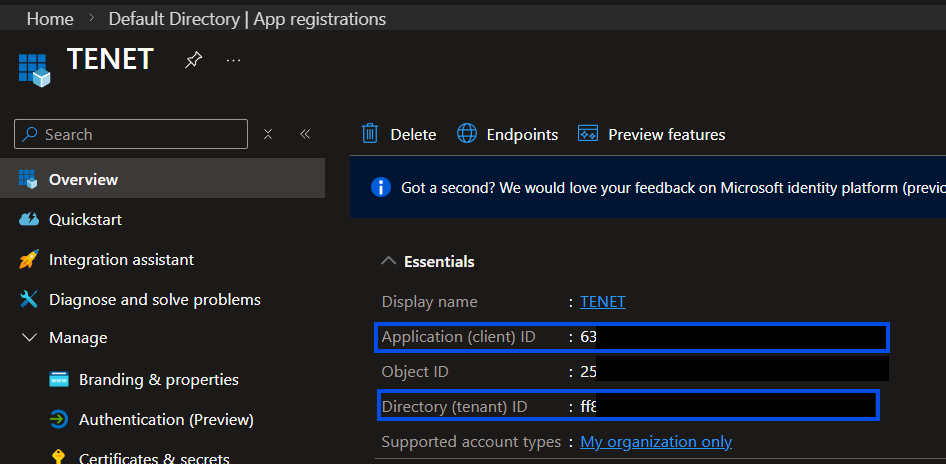Click the expand/collapse toggle beside Search
The height and width of the screenshot is (464, 946).
pyautogui.click(x=268, y=134)
